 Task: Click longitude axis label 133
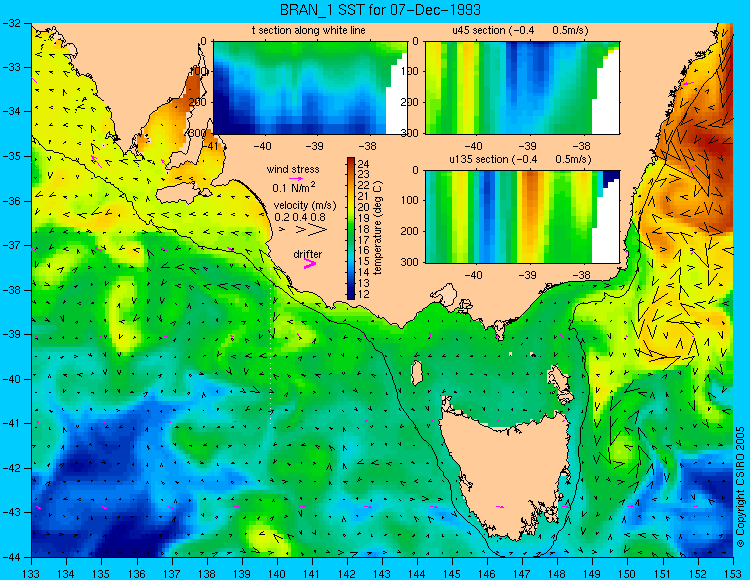coord(32,573)
